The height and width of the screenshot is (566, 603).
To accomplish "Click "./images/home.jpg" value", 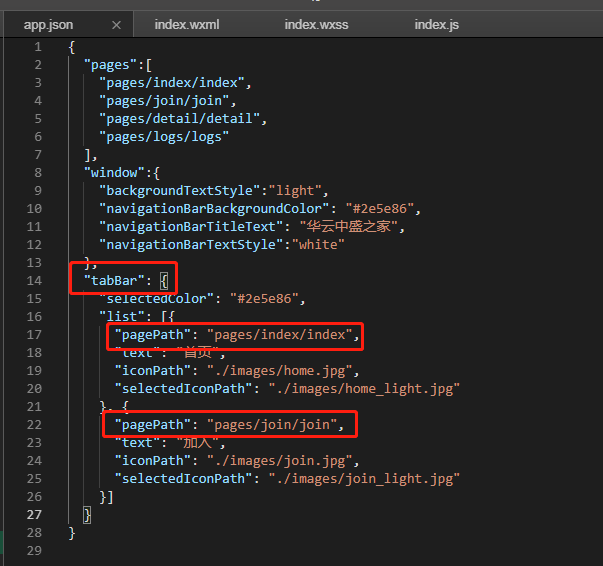I will [x=280, y=371].
